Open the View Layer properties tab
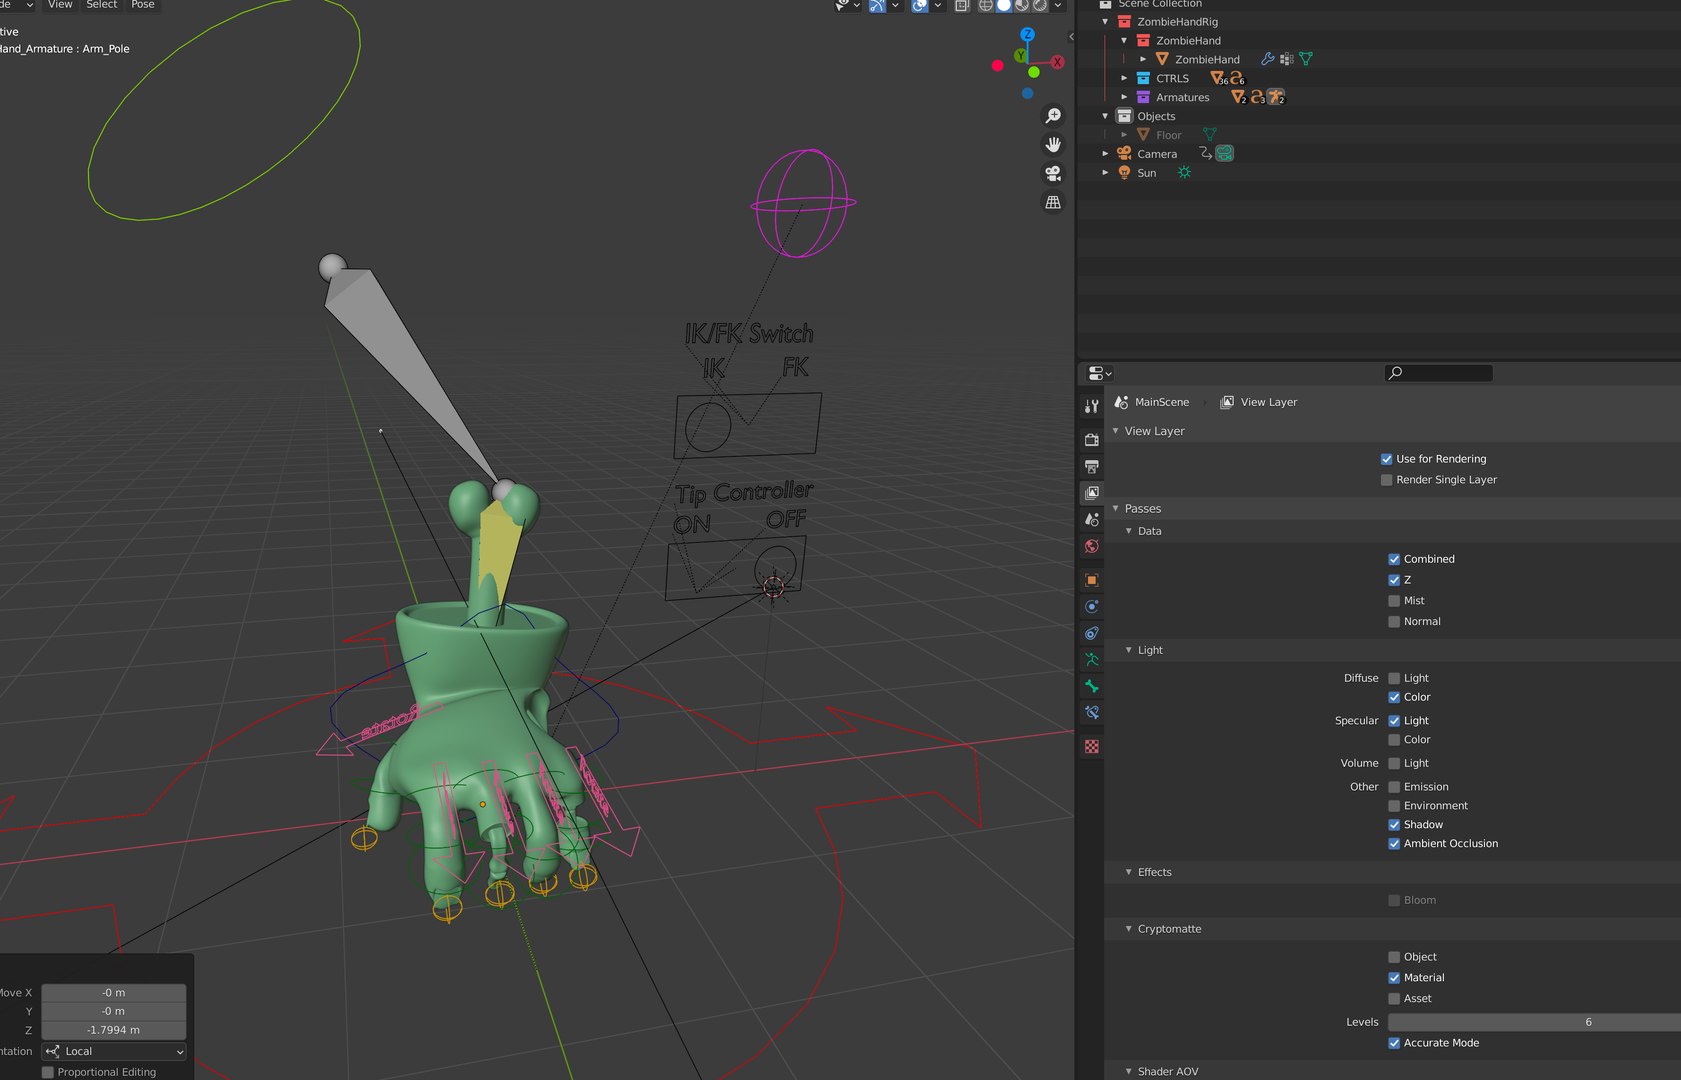 (x=1091, y=493)
